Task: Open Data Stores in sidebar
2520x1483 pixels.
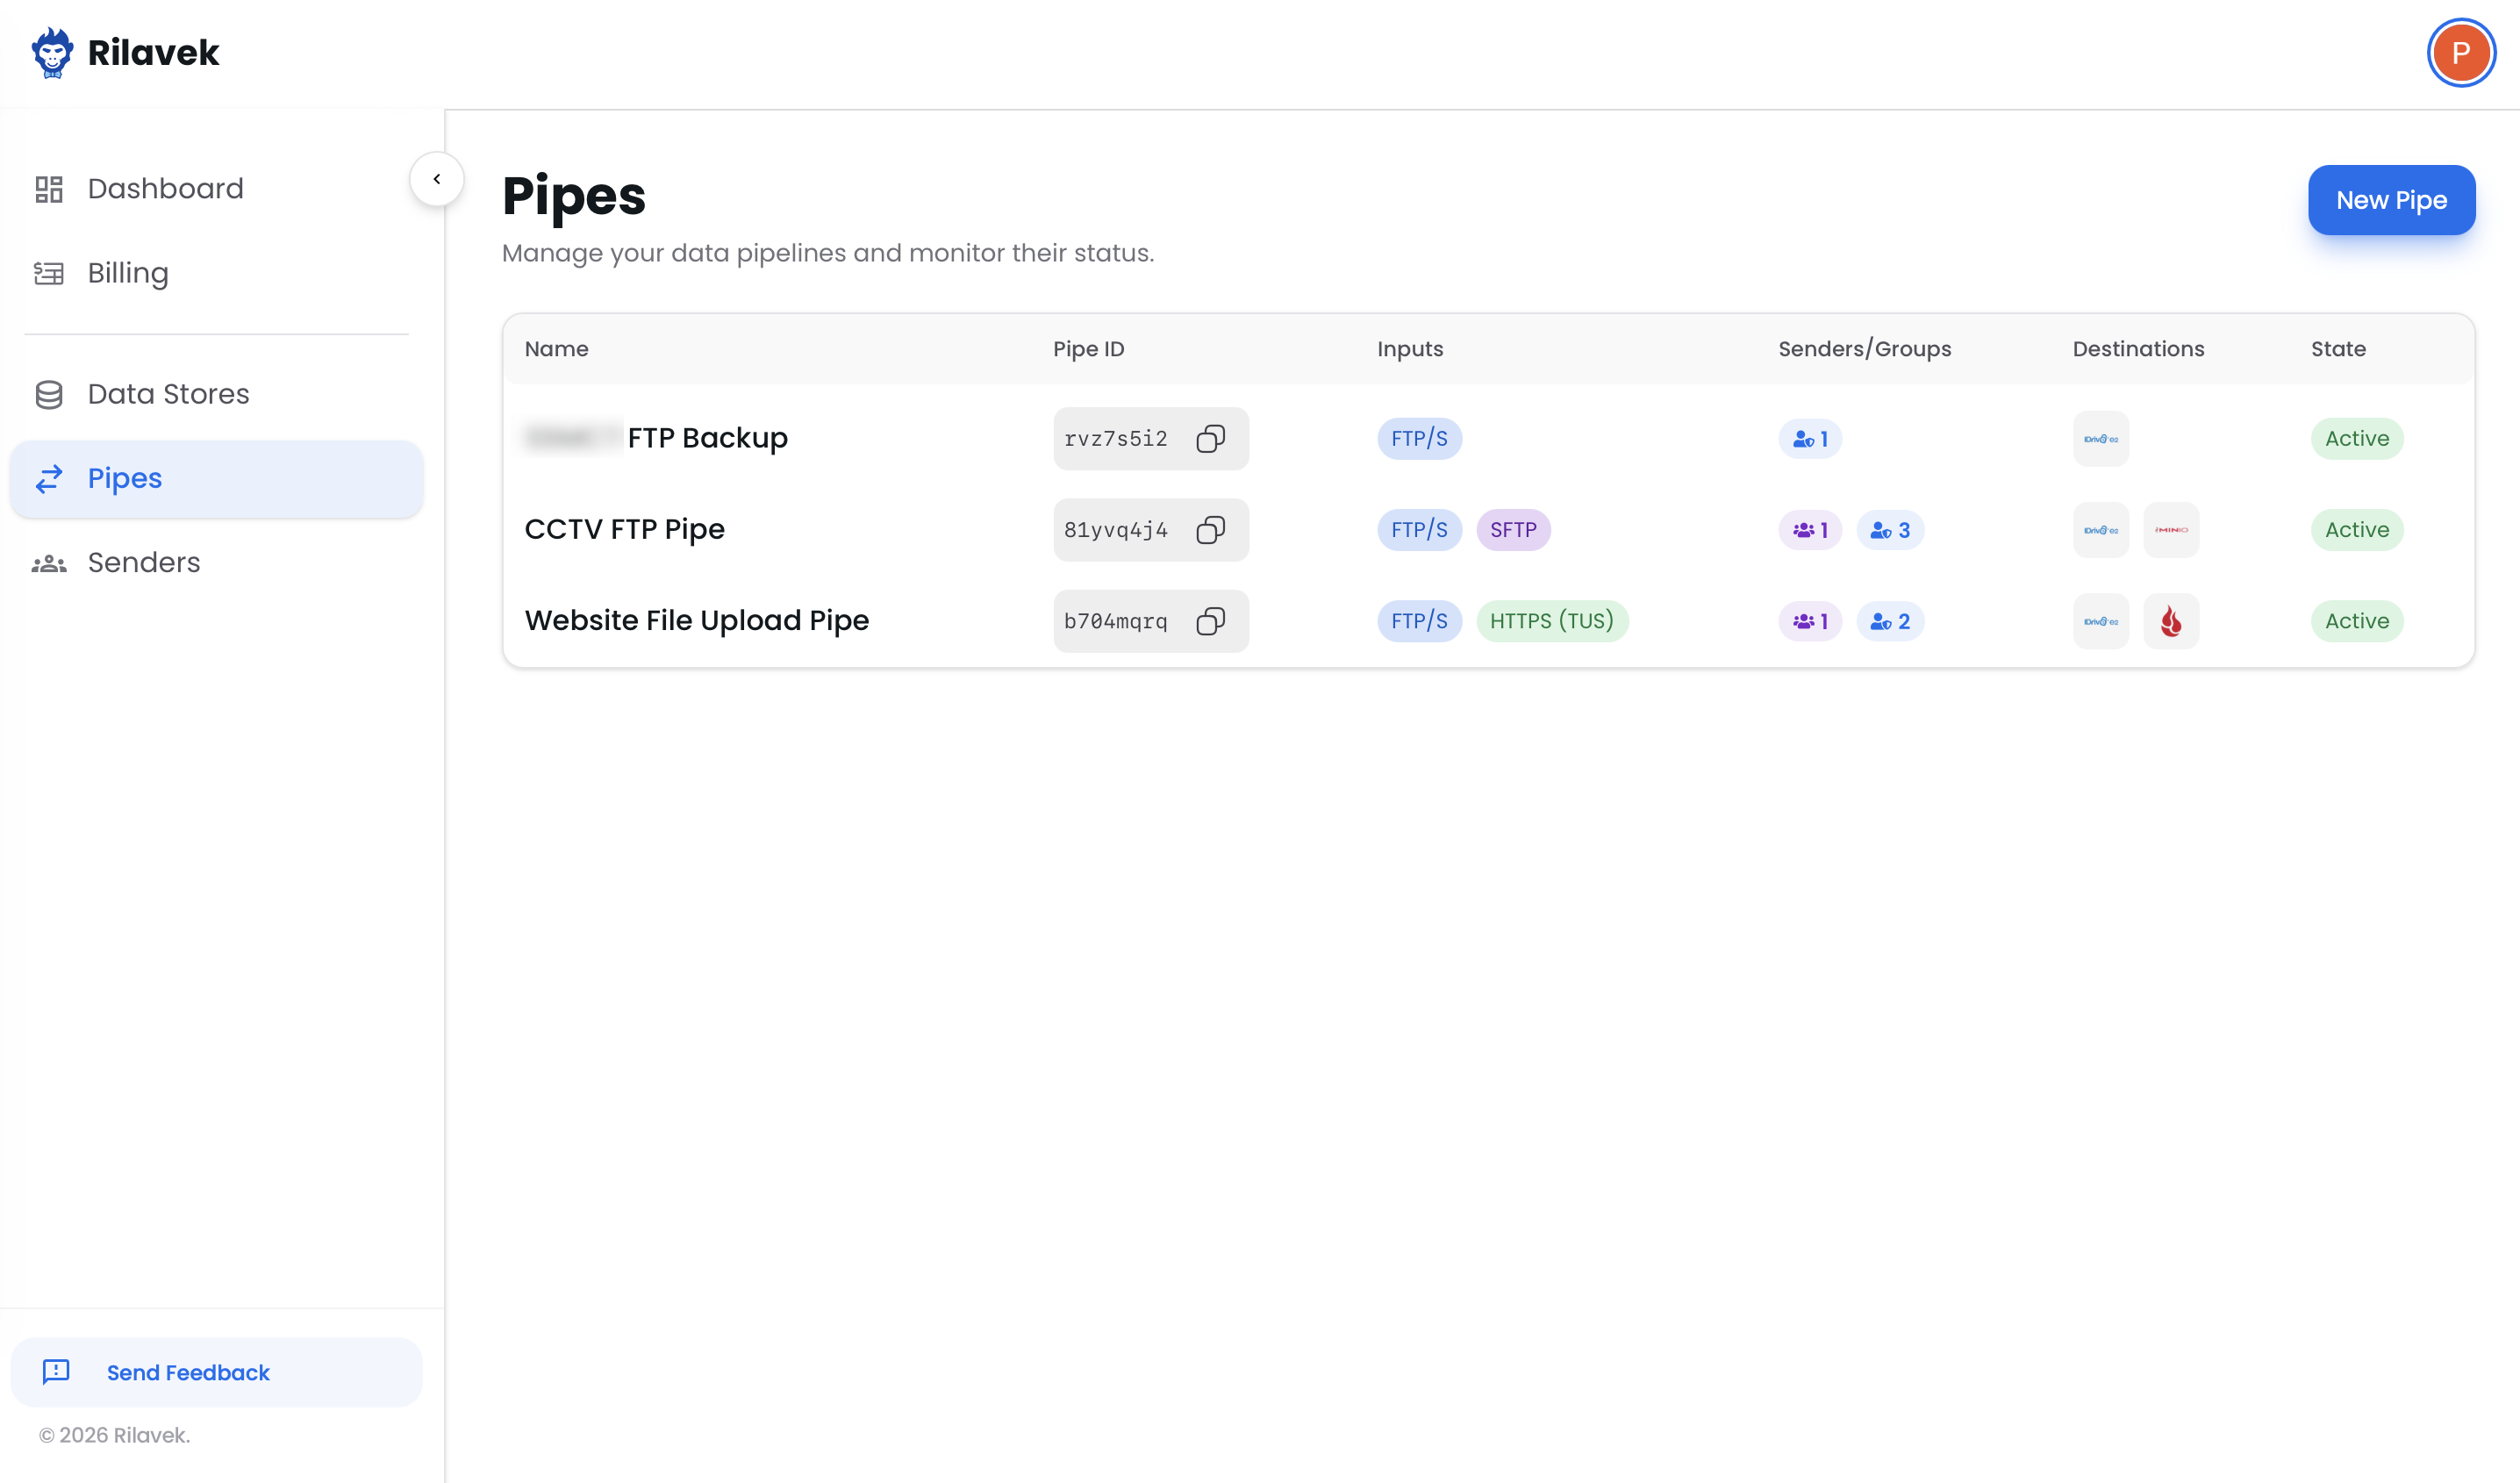Action: pos(168,394)
